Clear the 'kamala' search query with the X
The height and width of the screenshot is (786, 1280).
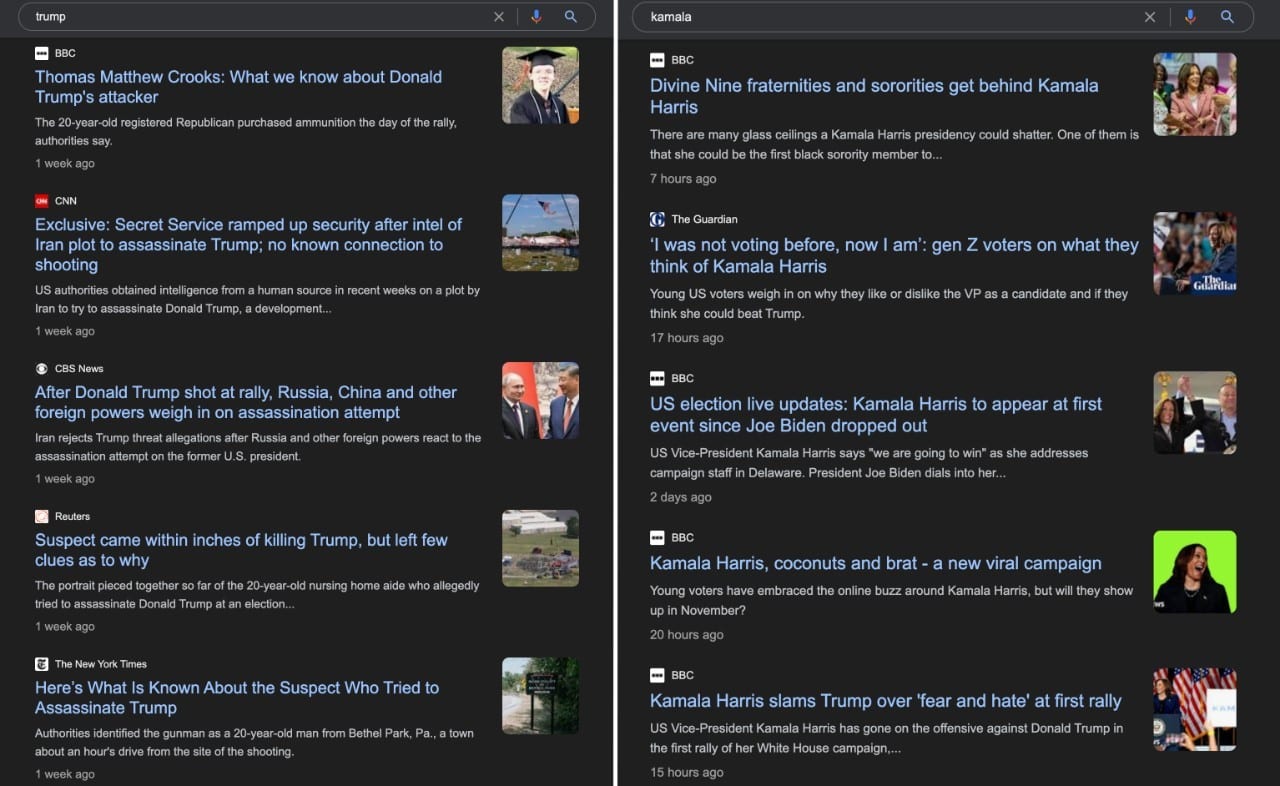(1150, 17)
